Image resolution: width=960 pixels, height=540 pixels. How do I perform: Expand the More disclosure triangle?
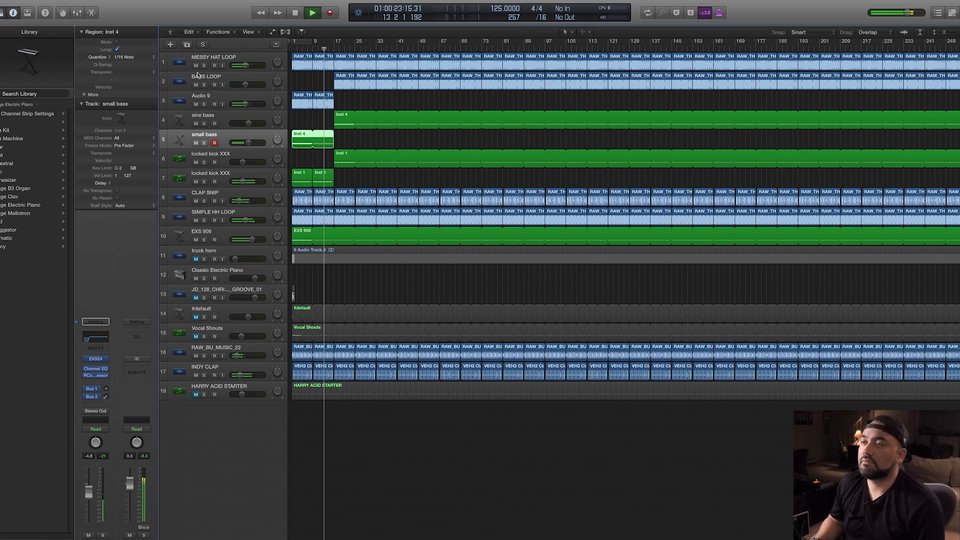pyautogui.click(x=84, y=95)
